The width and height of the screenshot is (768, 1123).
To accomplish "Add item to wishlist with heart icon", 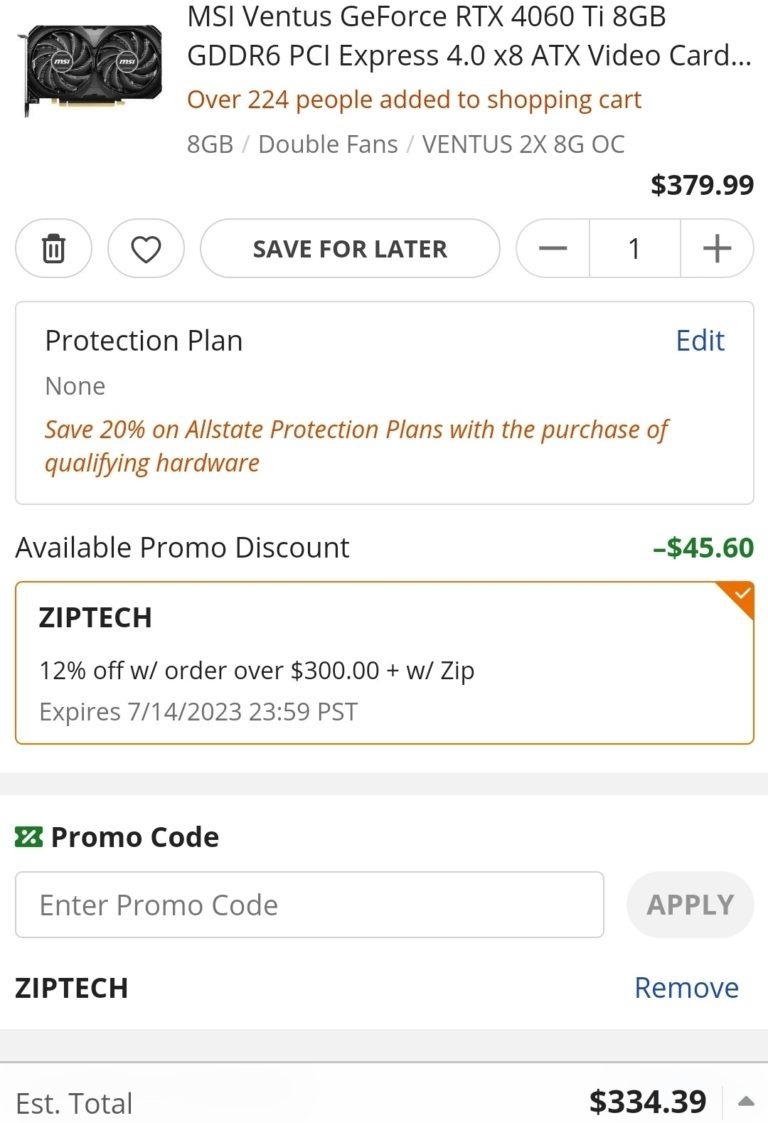I will coord(146,248).
